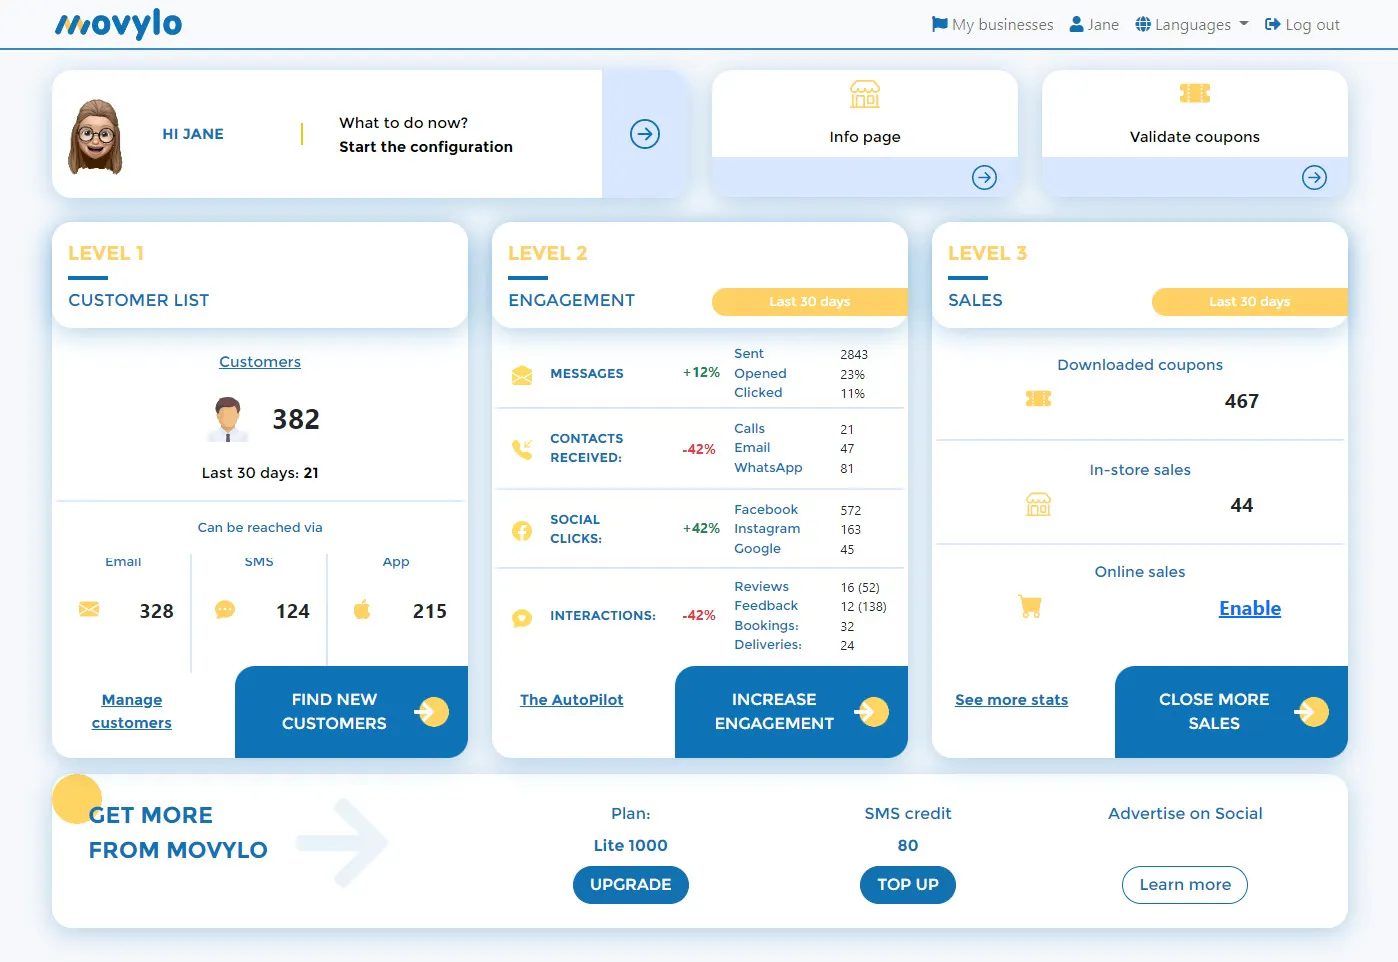The height and width of the screenshot is (962, 1398).
Task: Enable online sales via the Enable link
Action: click(1250, 608)
